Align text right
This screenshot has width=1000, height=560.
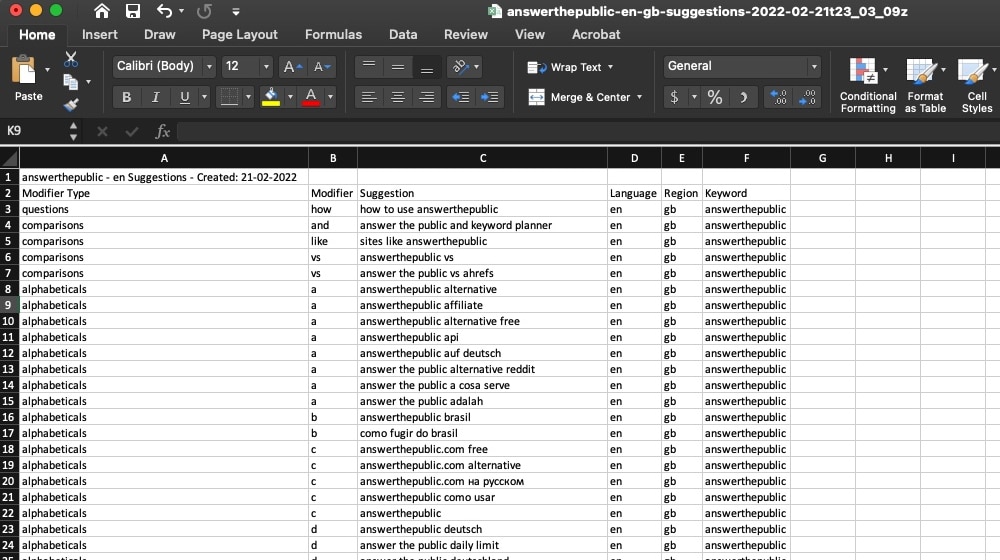(x=427, y=97)
